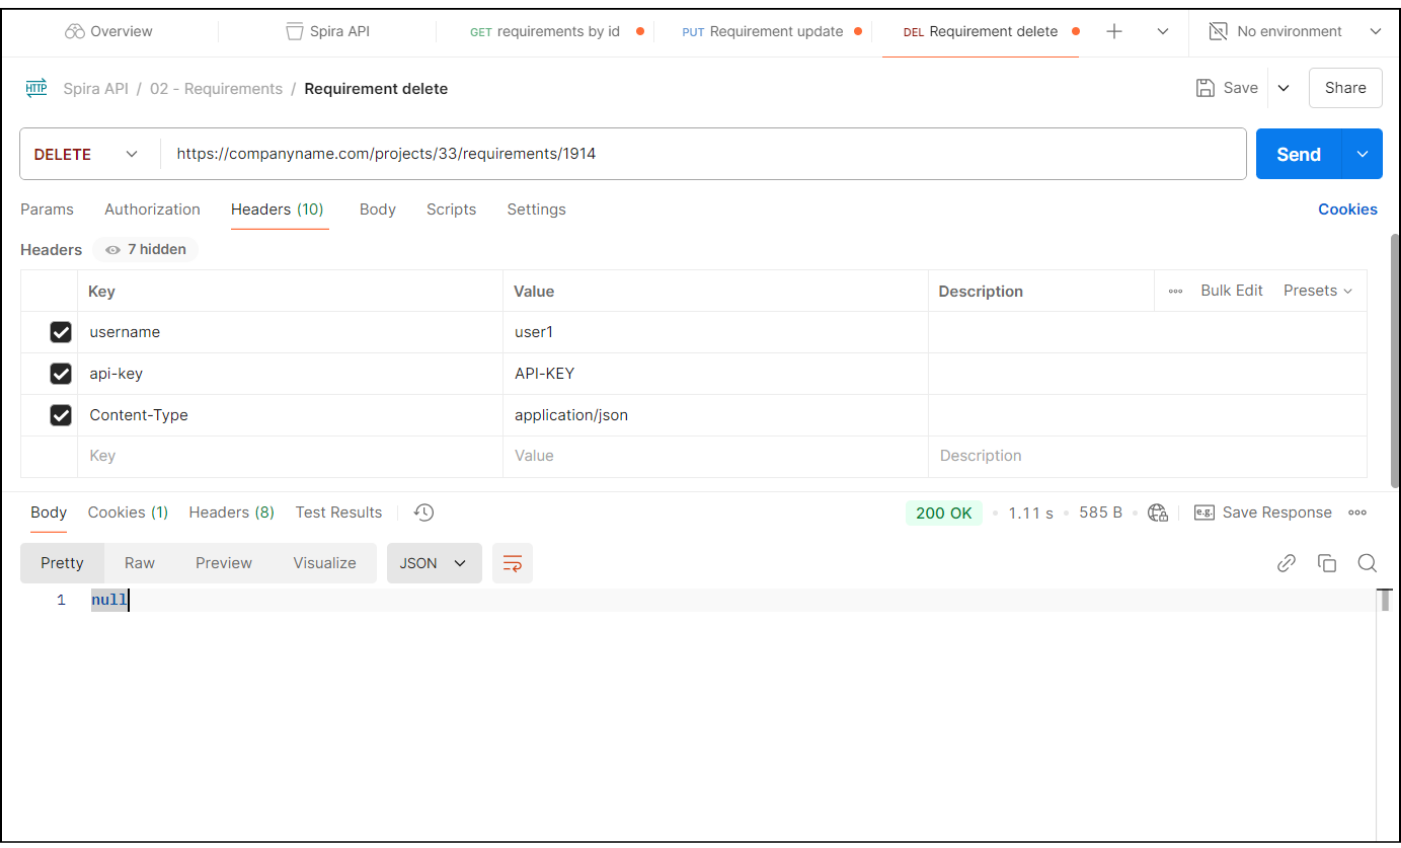Uncheck the api-key header
The height and width of the screenshot is (848, 1401).
[x=61, y=373]
